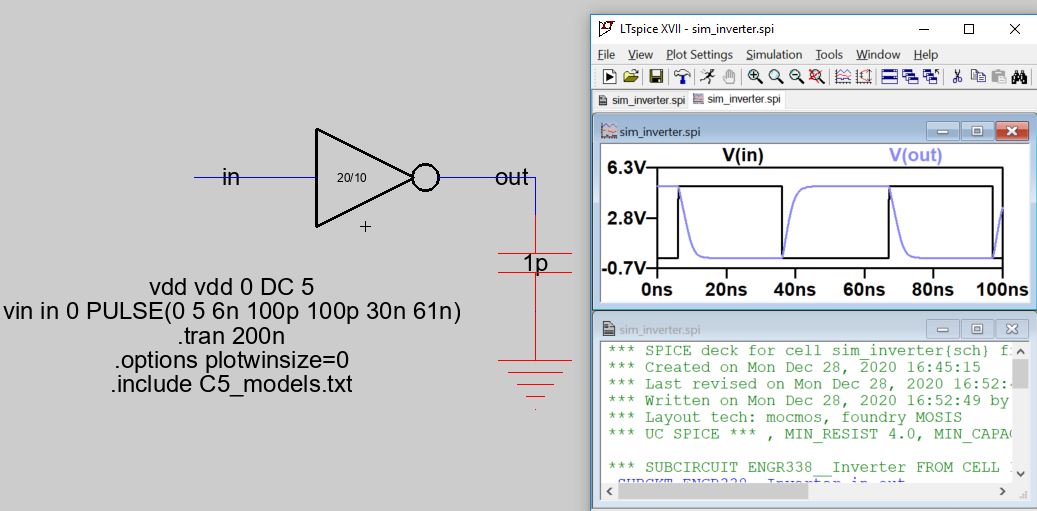Open the View menu
The height and width of the screenshot is (511, 1037).
(640, 54)
